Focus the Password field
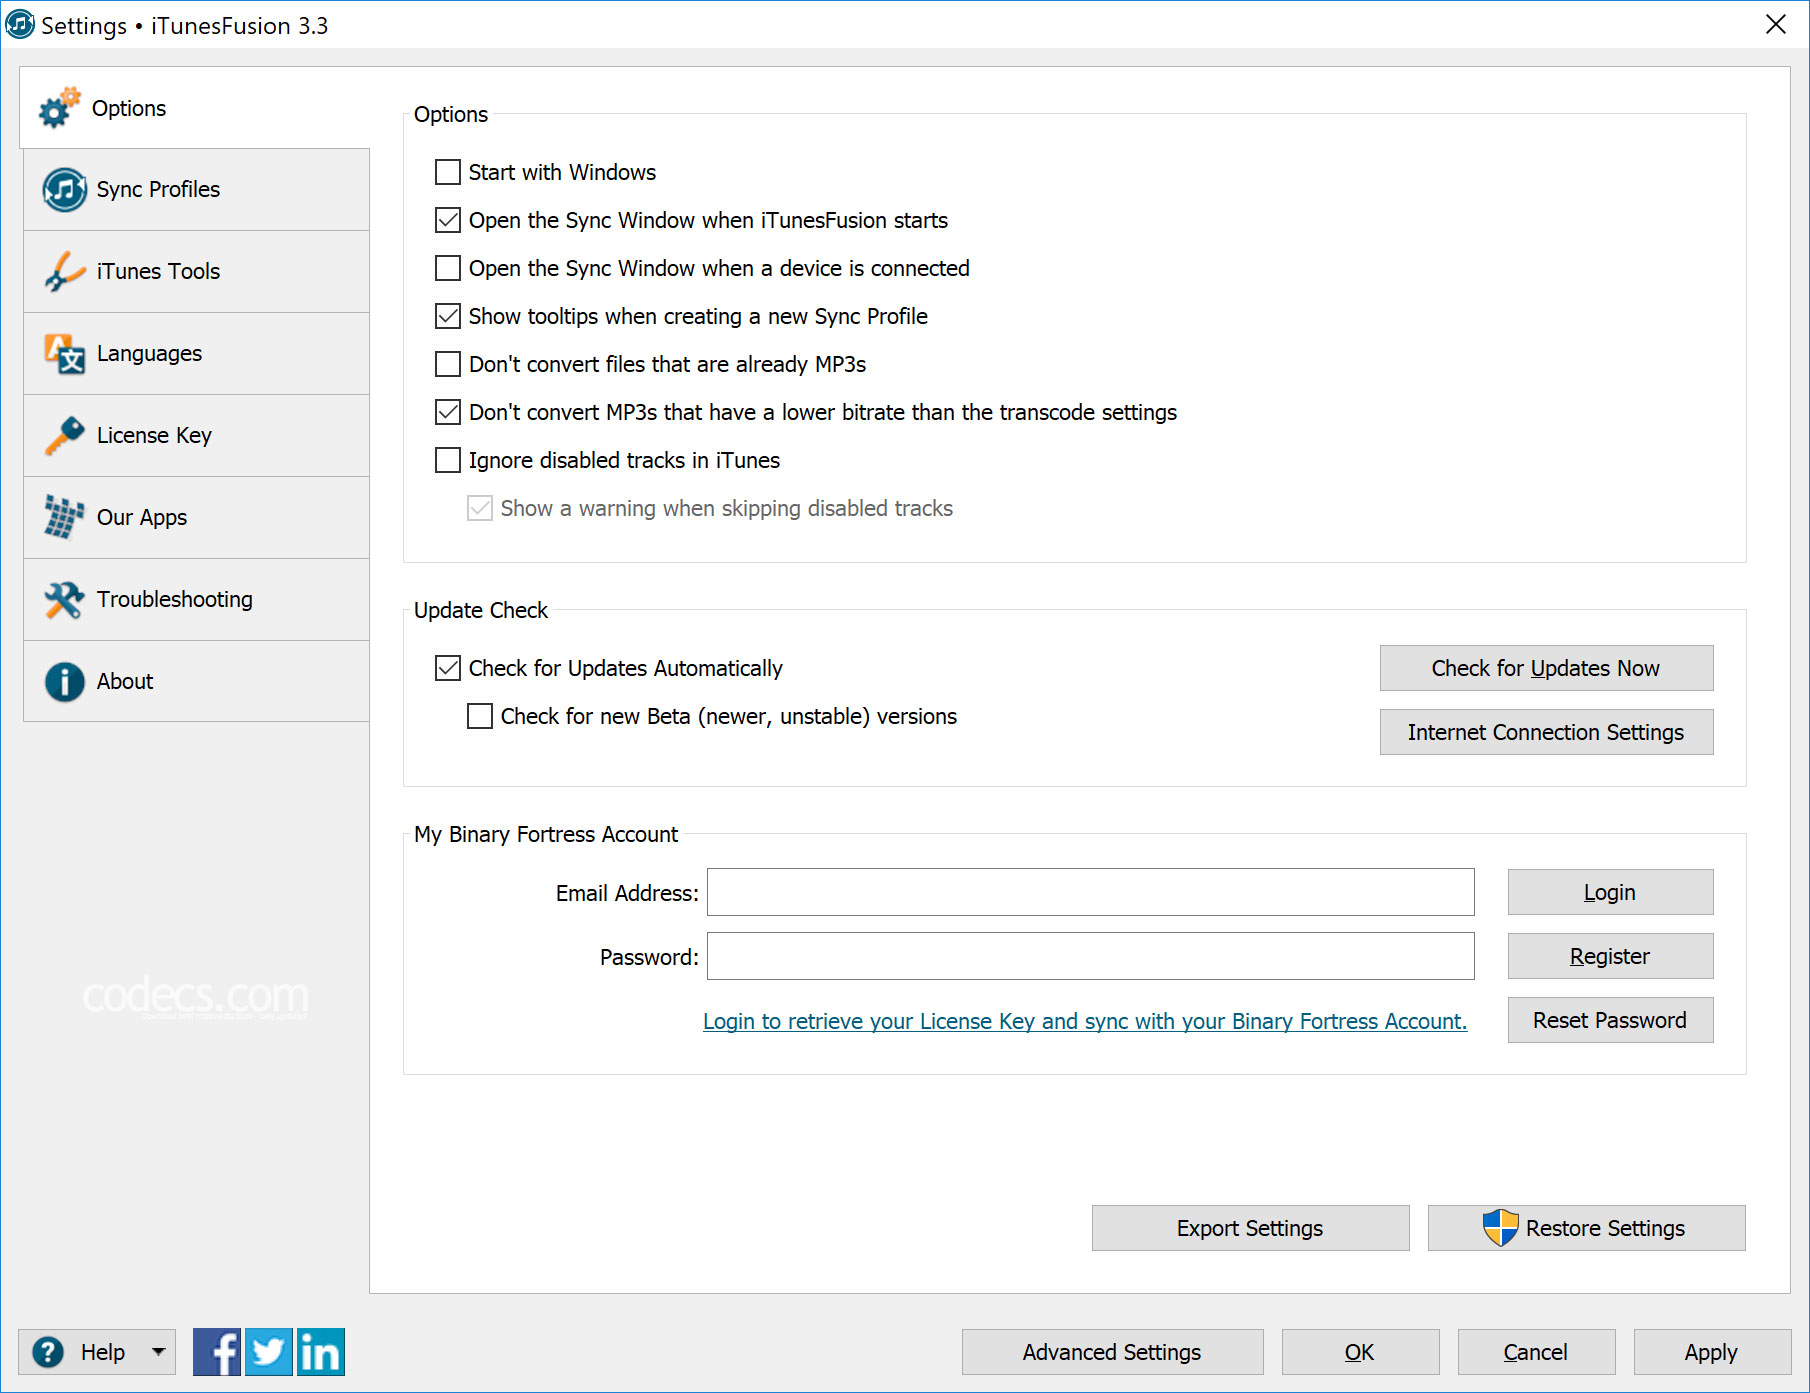This screenshot has height=1393, width=1810. [x=1090, y=956]
